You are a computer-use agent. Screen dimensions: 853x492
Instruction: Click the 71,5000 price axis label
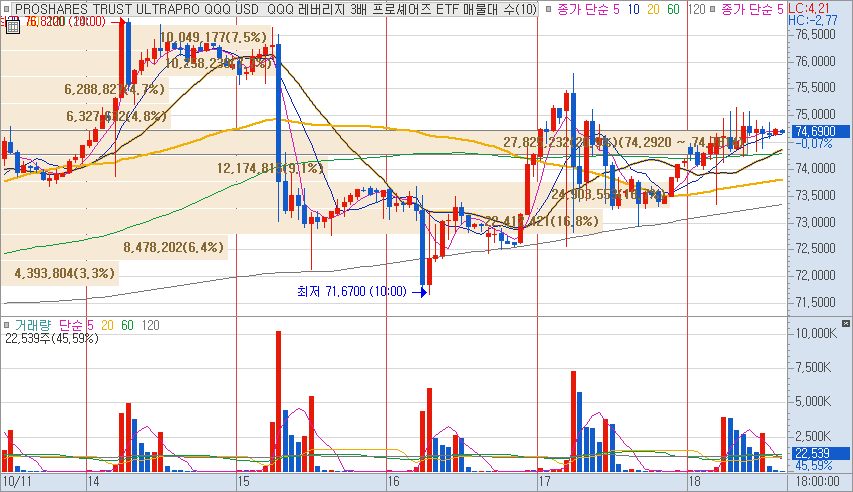click(x=815, y=302)
